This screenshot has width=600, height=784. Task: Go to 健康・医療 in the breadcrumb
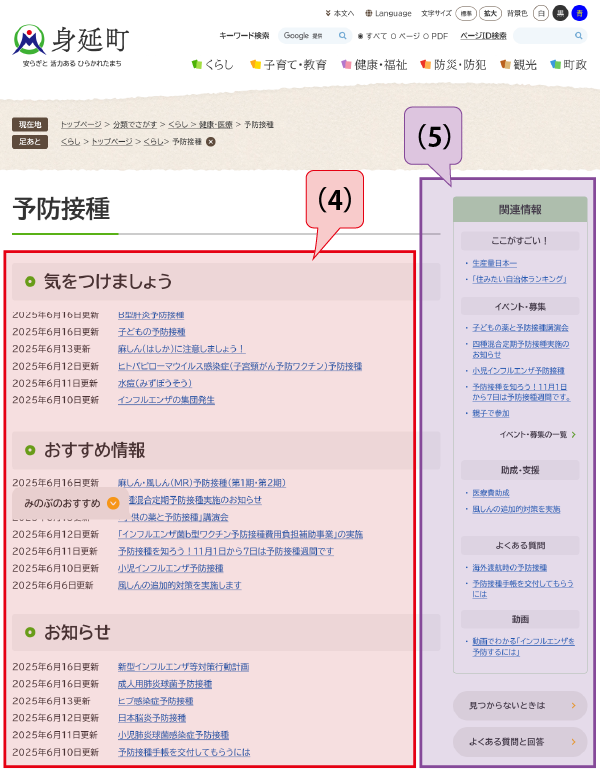[216, 124]
